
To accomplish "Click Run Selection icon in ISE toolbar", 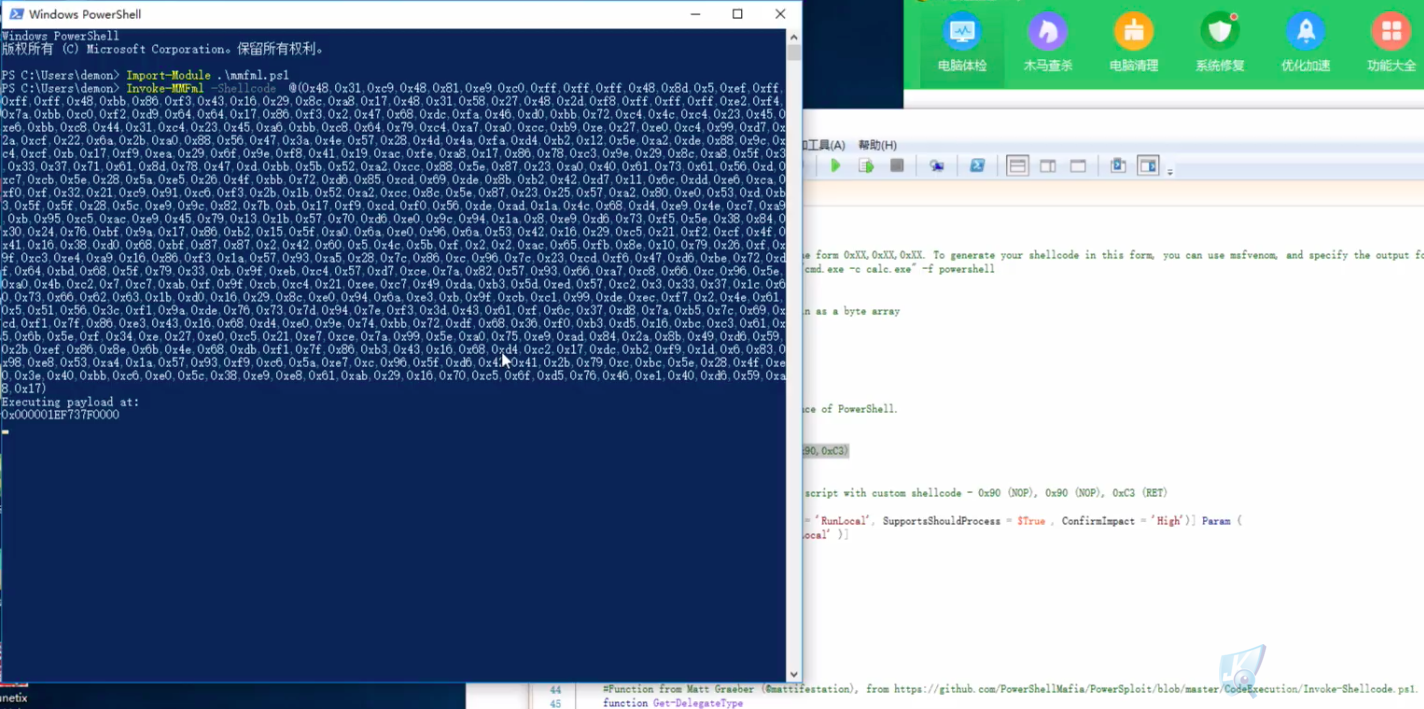I will point(866,166).
